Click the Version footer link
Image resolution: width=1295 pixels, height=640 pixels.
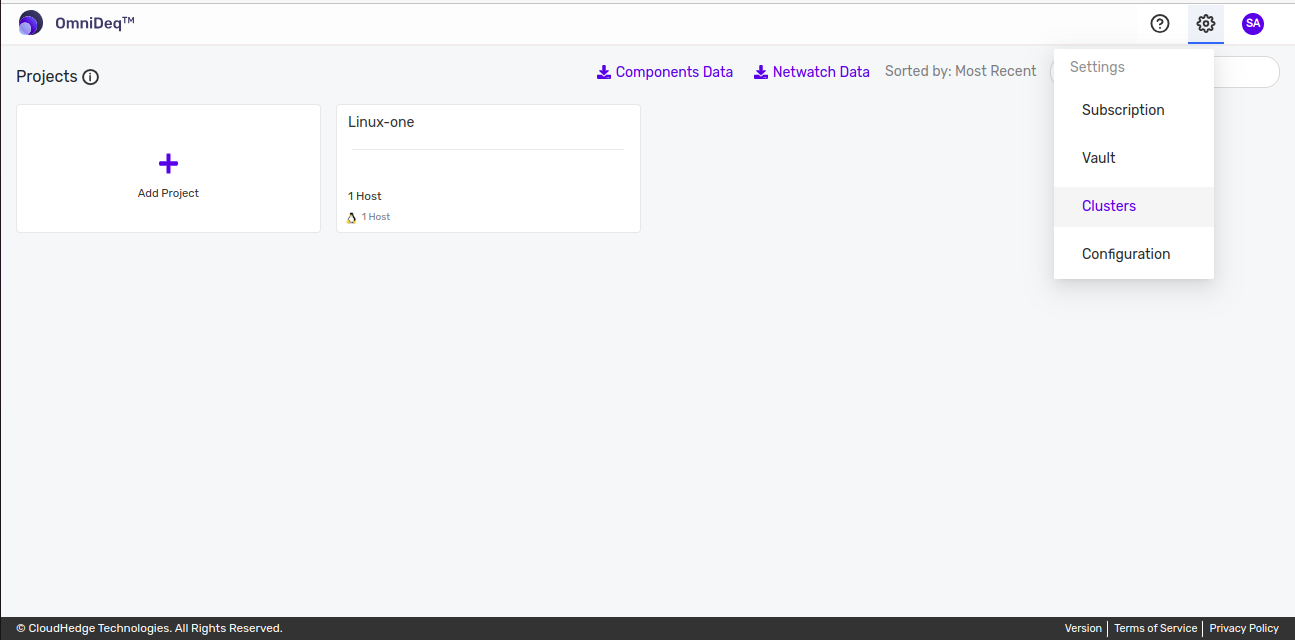click(1083, 628)
